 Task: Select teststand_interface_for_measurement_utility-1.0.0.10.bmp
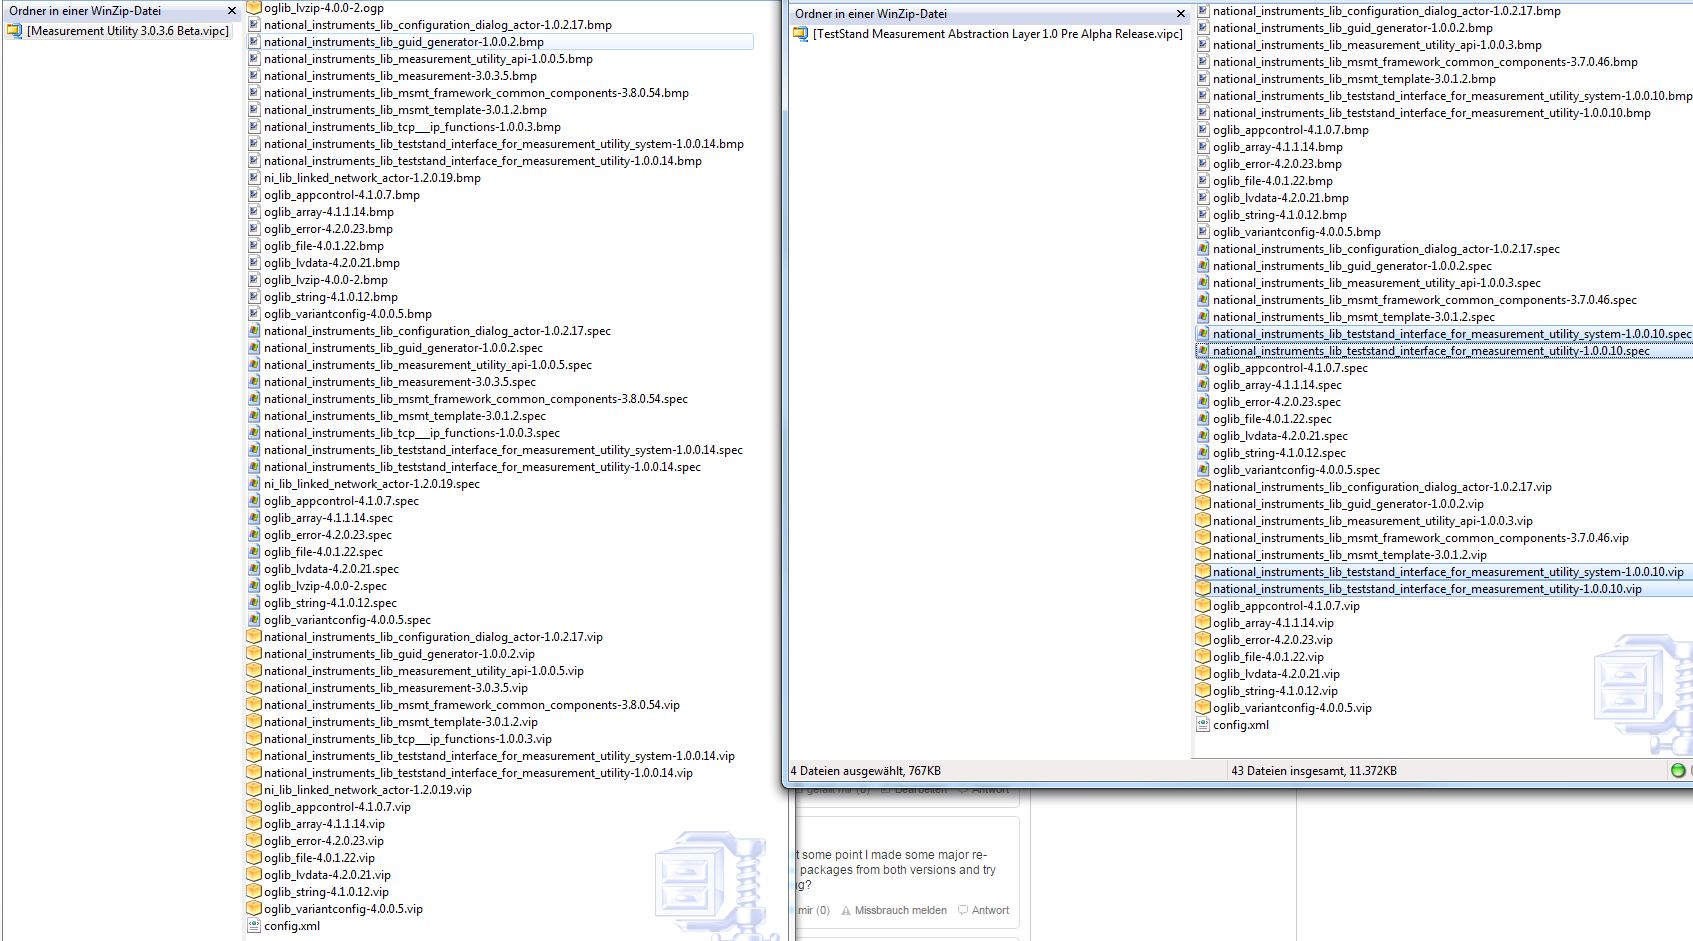pos(1432,113)
